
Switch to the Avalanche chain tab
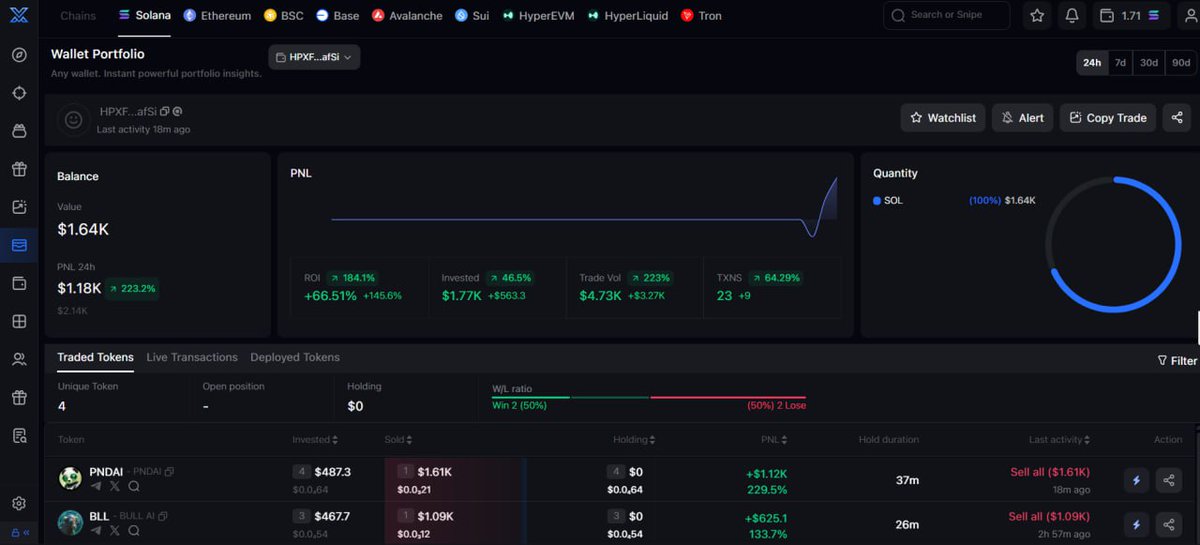(407, 16)
